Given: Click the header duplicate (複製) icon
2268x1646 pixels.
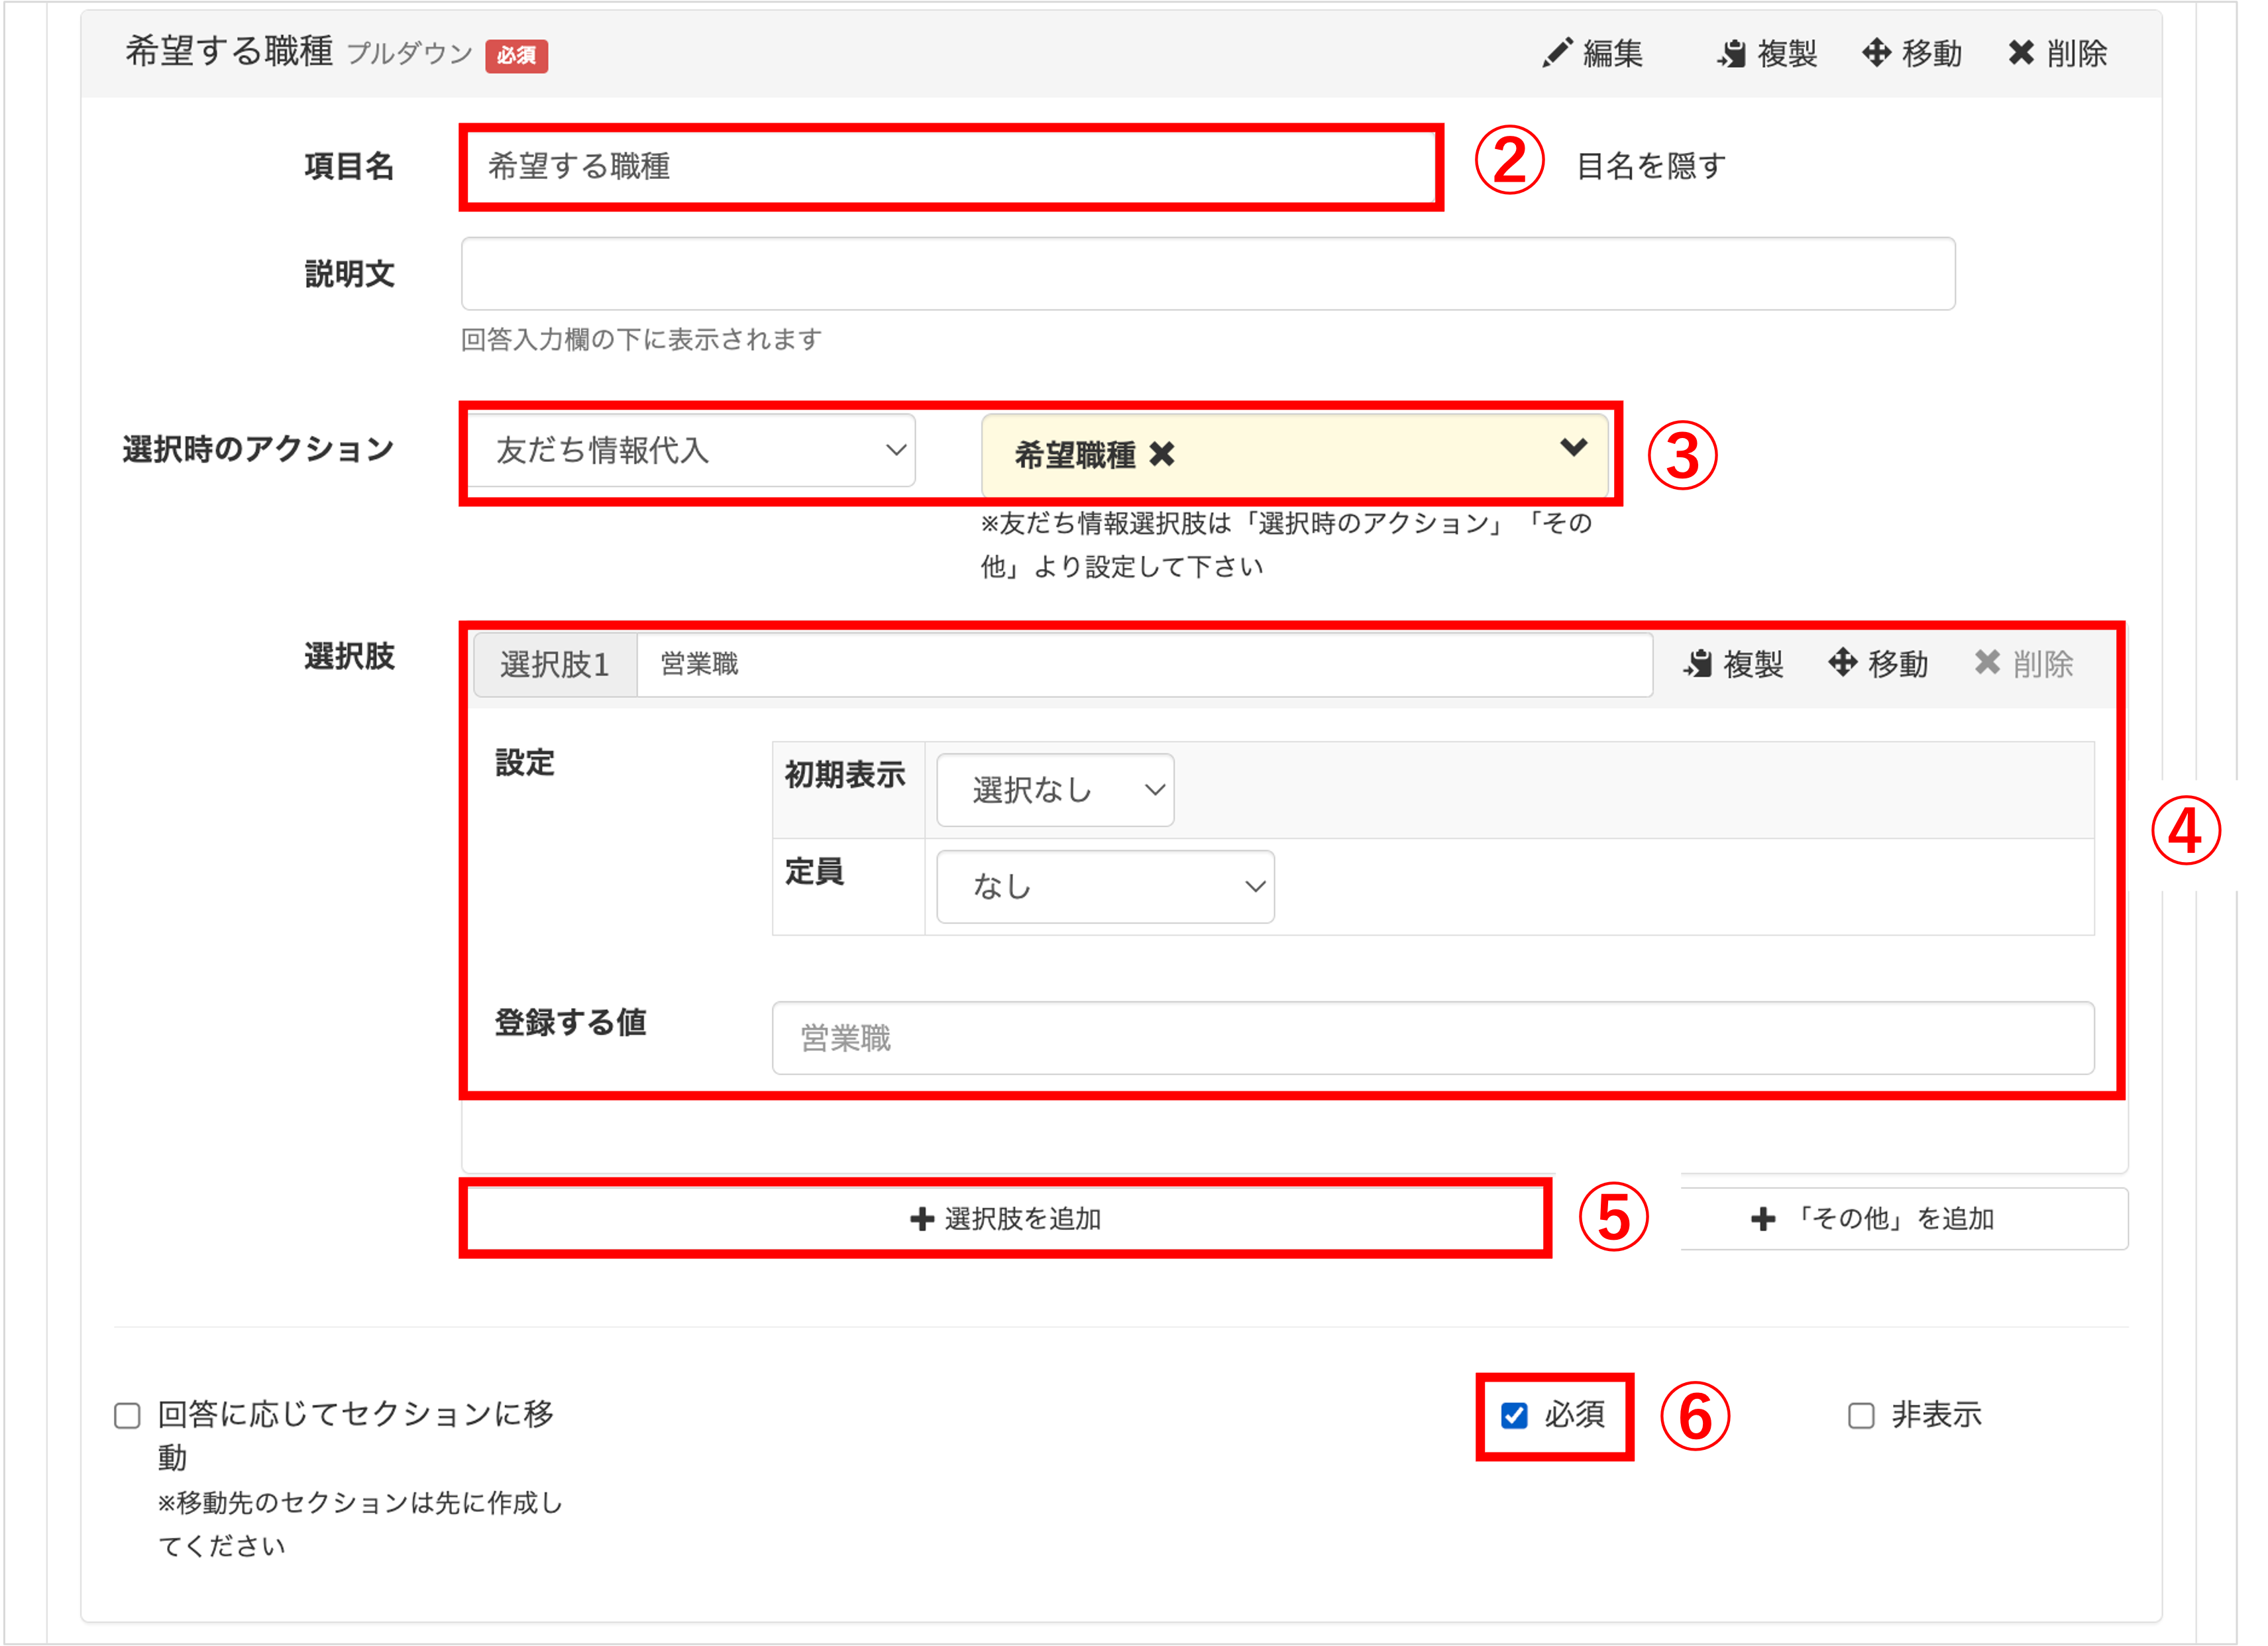Looking at the screenshot, I should pyautogui.click(x=1732, y=53).
